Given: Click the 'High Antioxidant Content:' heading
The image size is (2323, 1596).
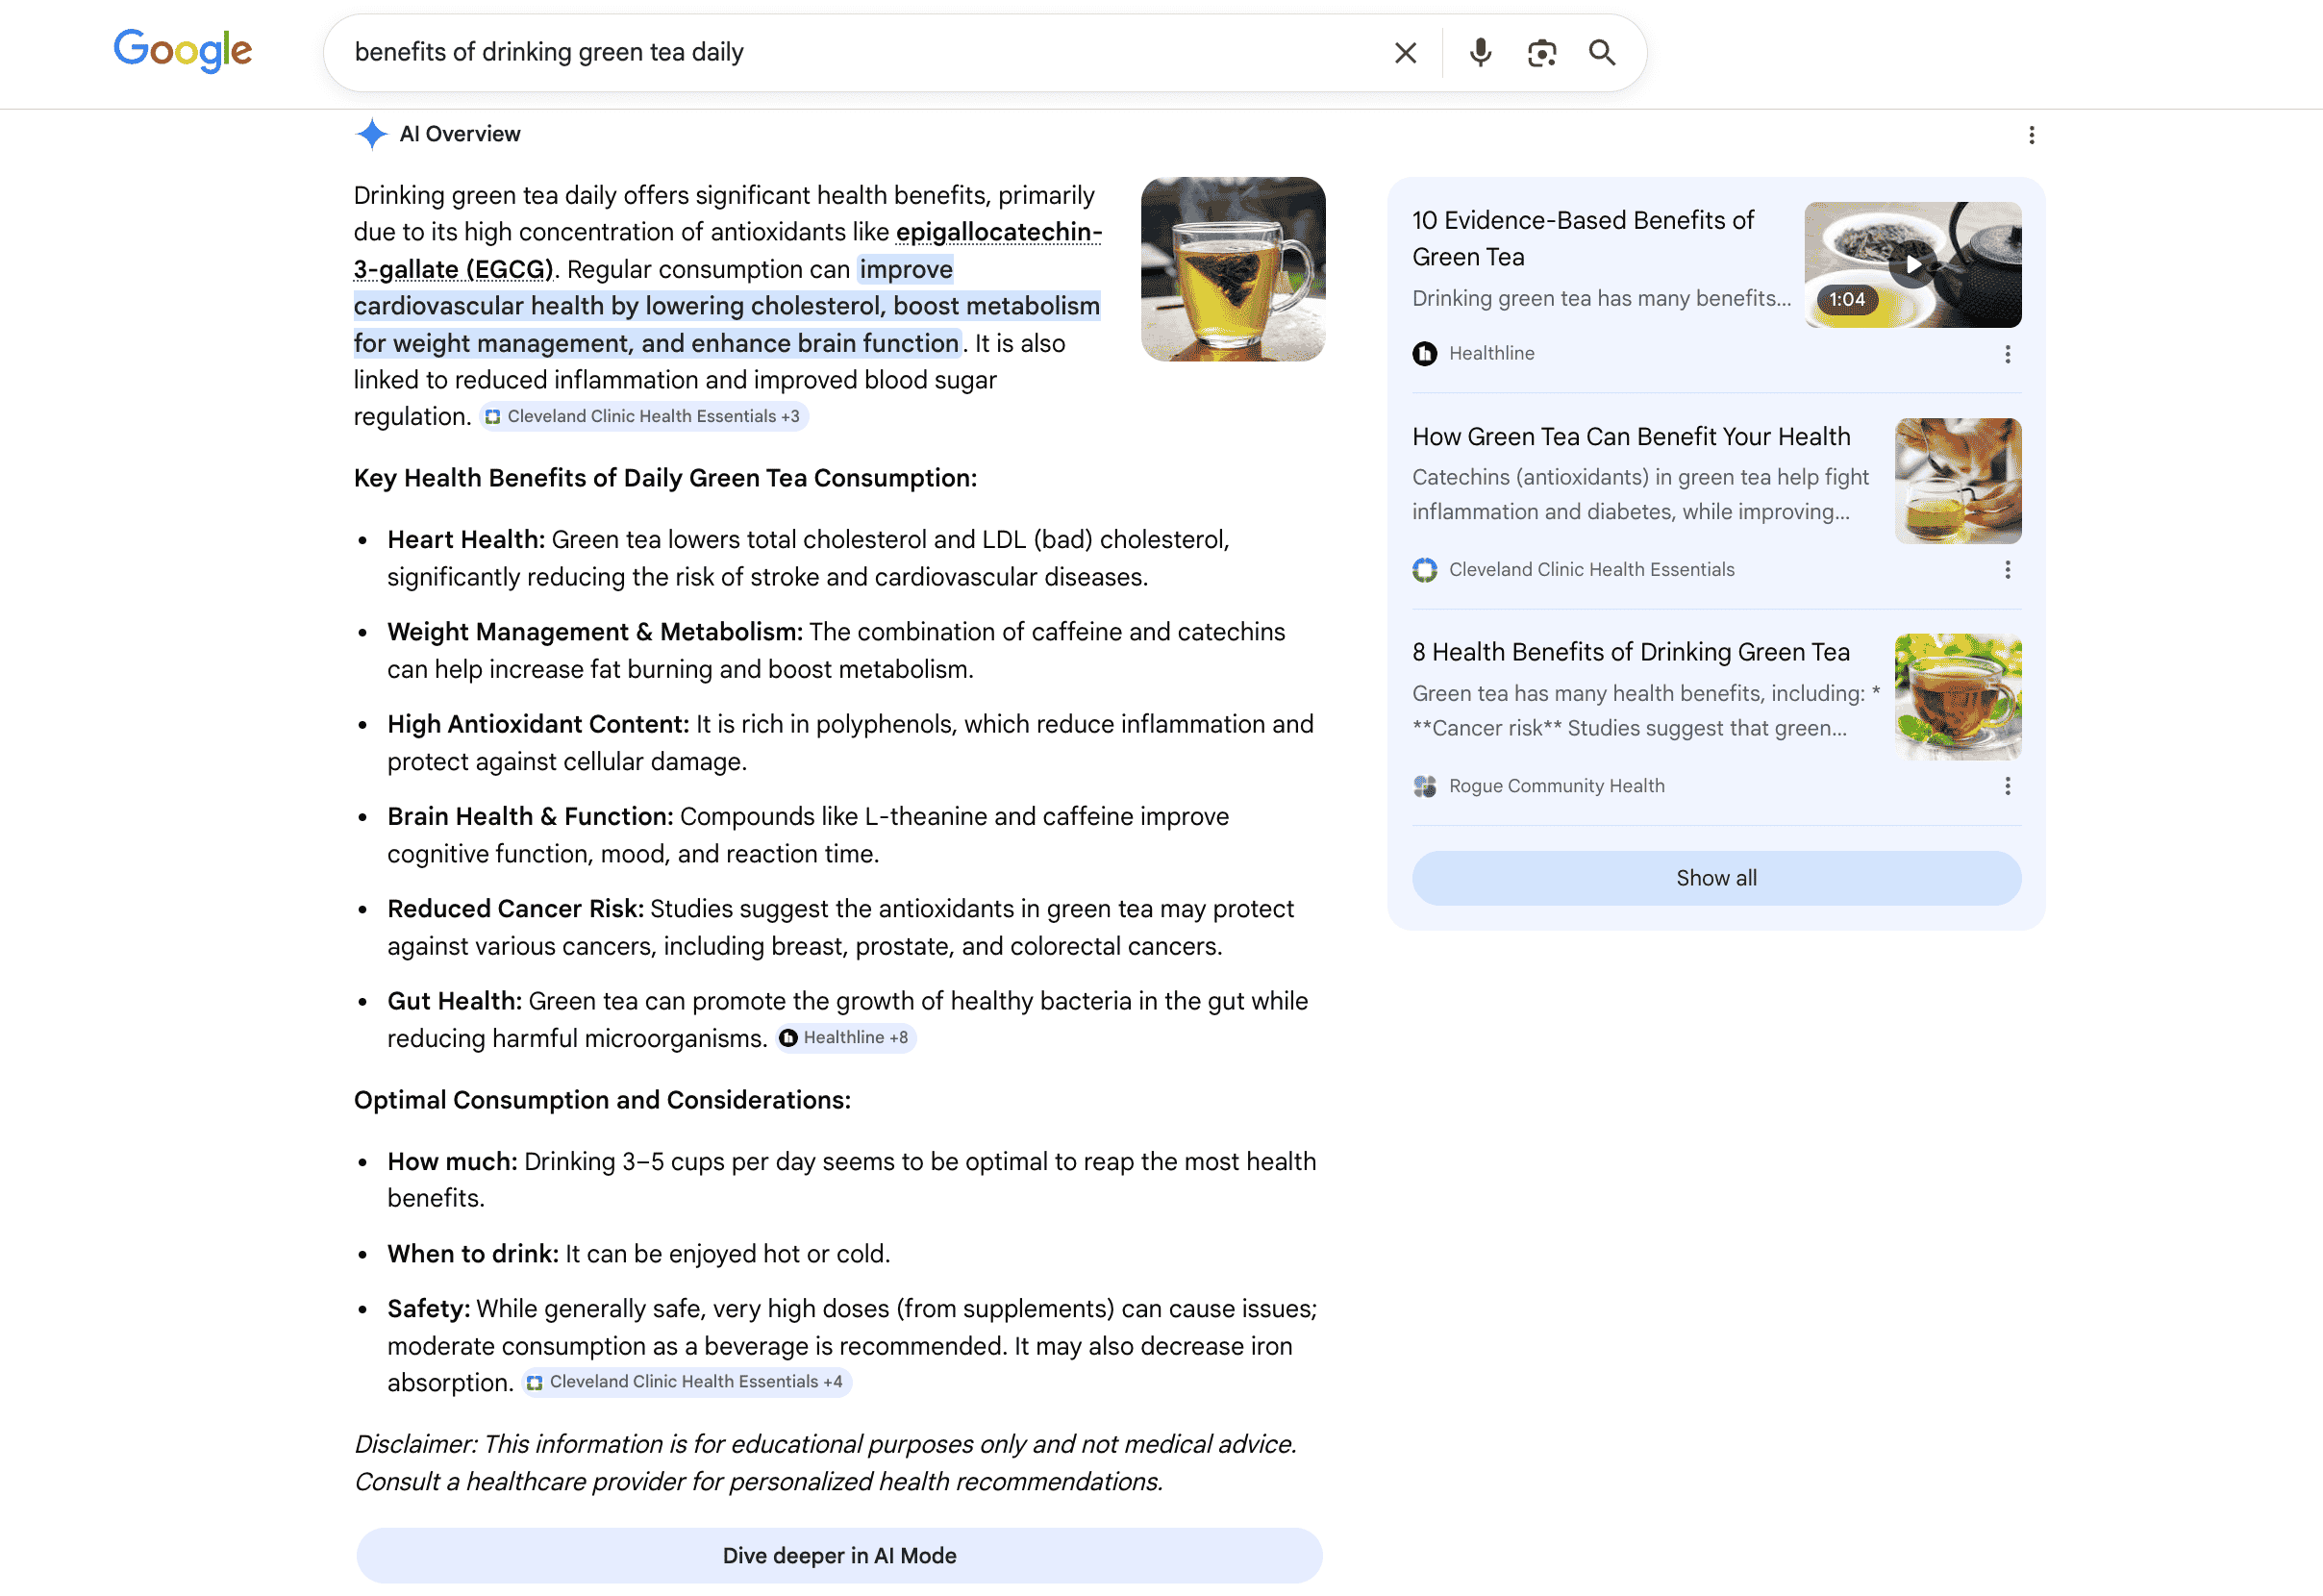Looking at the screenshot, I should [538, 724].
